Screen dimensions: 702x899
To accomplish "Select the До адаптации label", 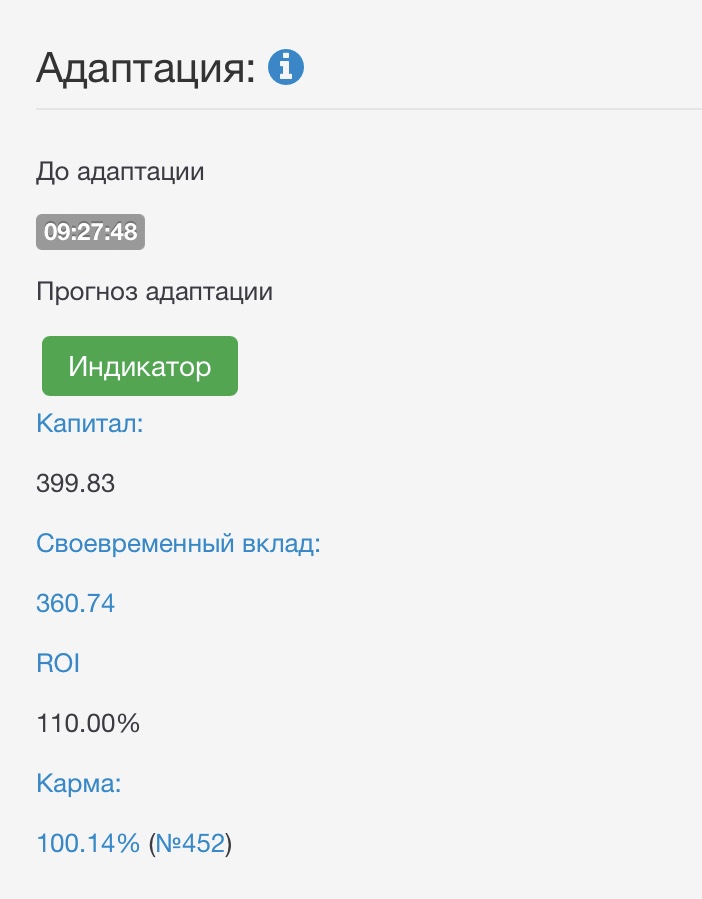I will click(x=120, y=172).
